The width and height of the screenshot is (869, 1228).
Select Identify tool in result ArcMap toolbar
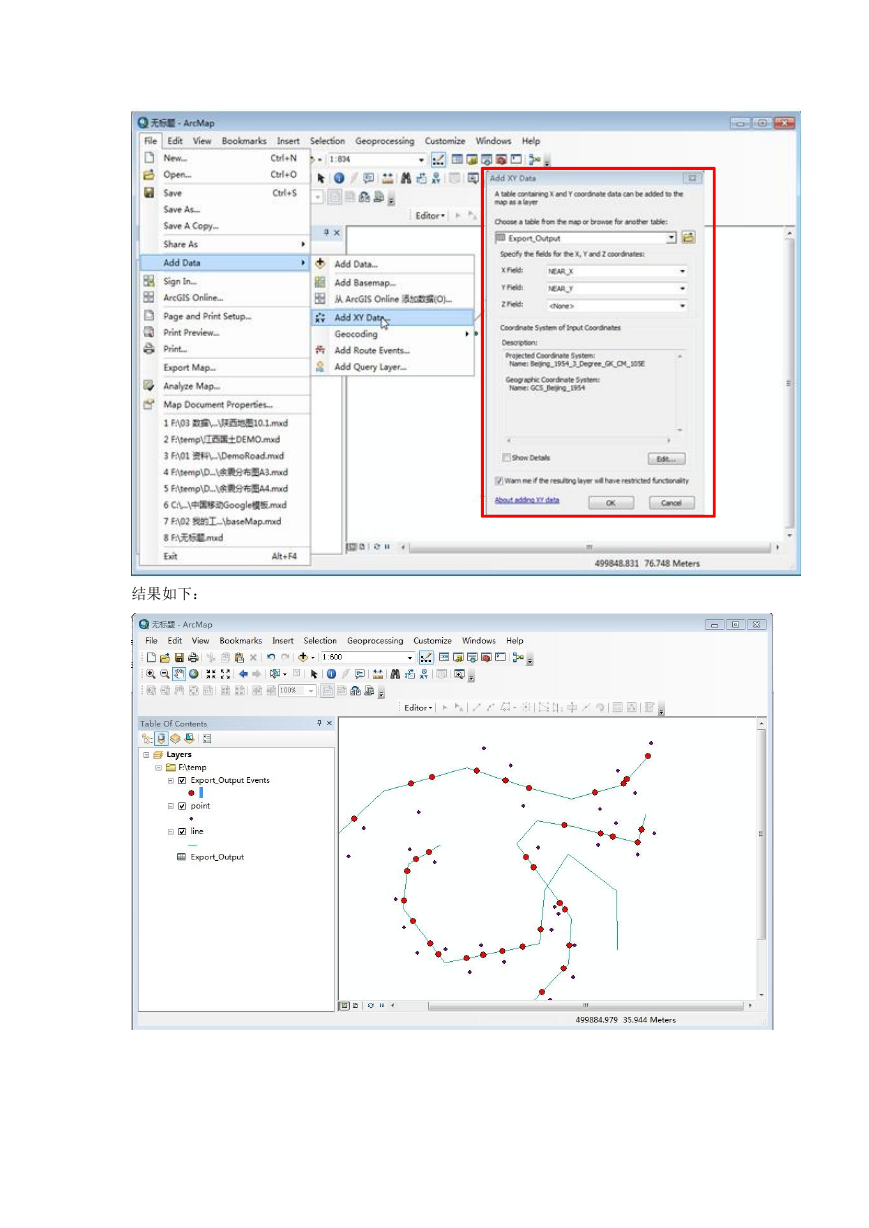[331, 673]
